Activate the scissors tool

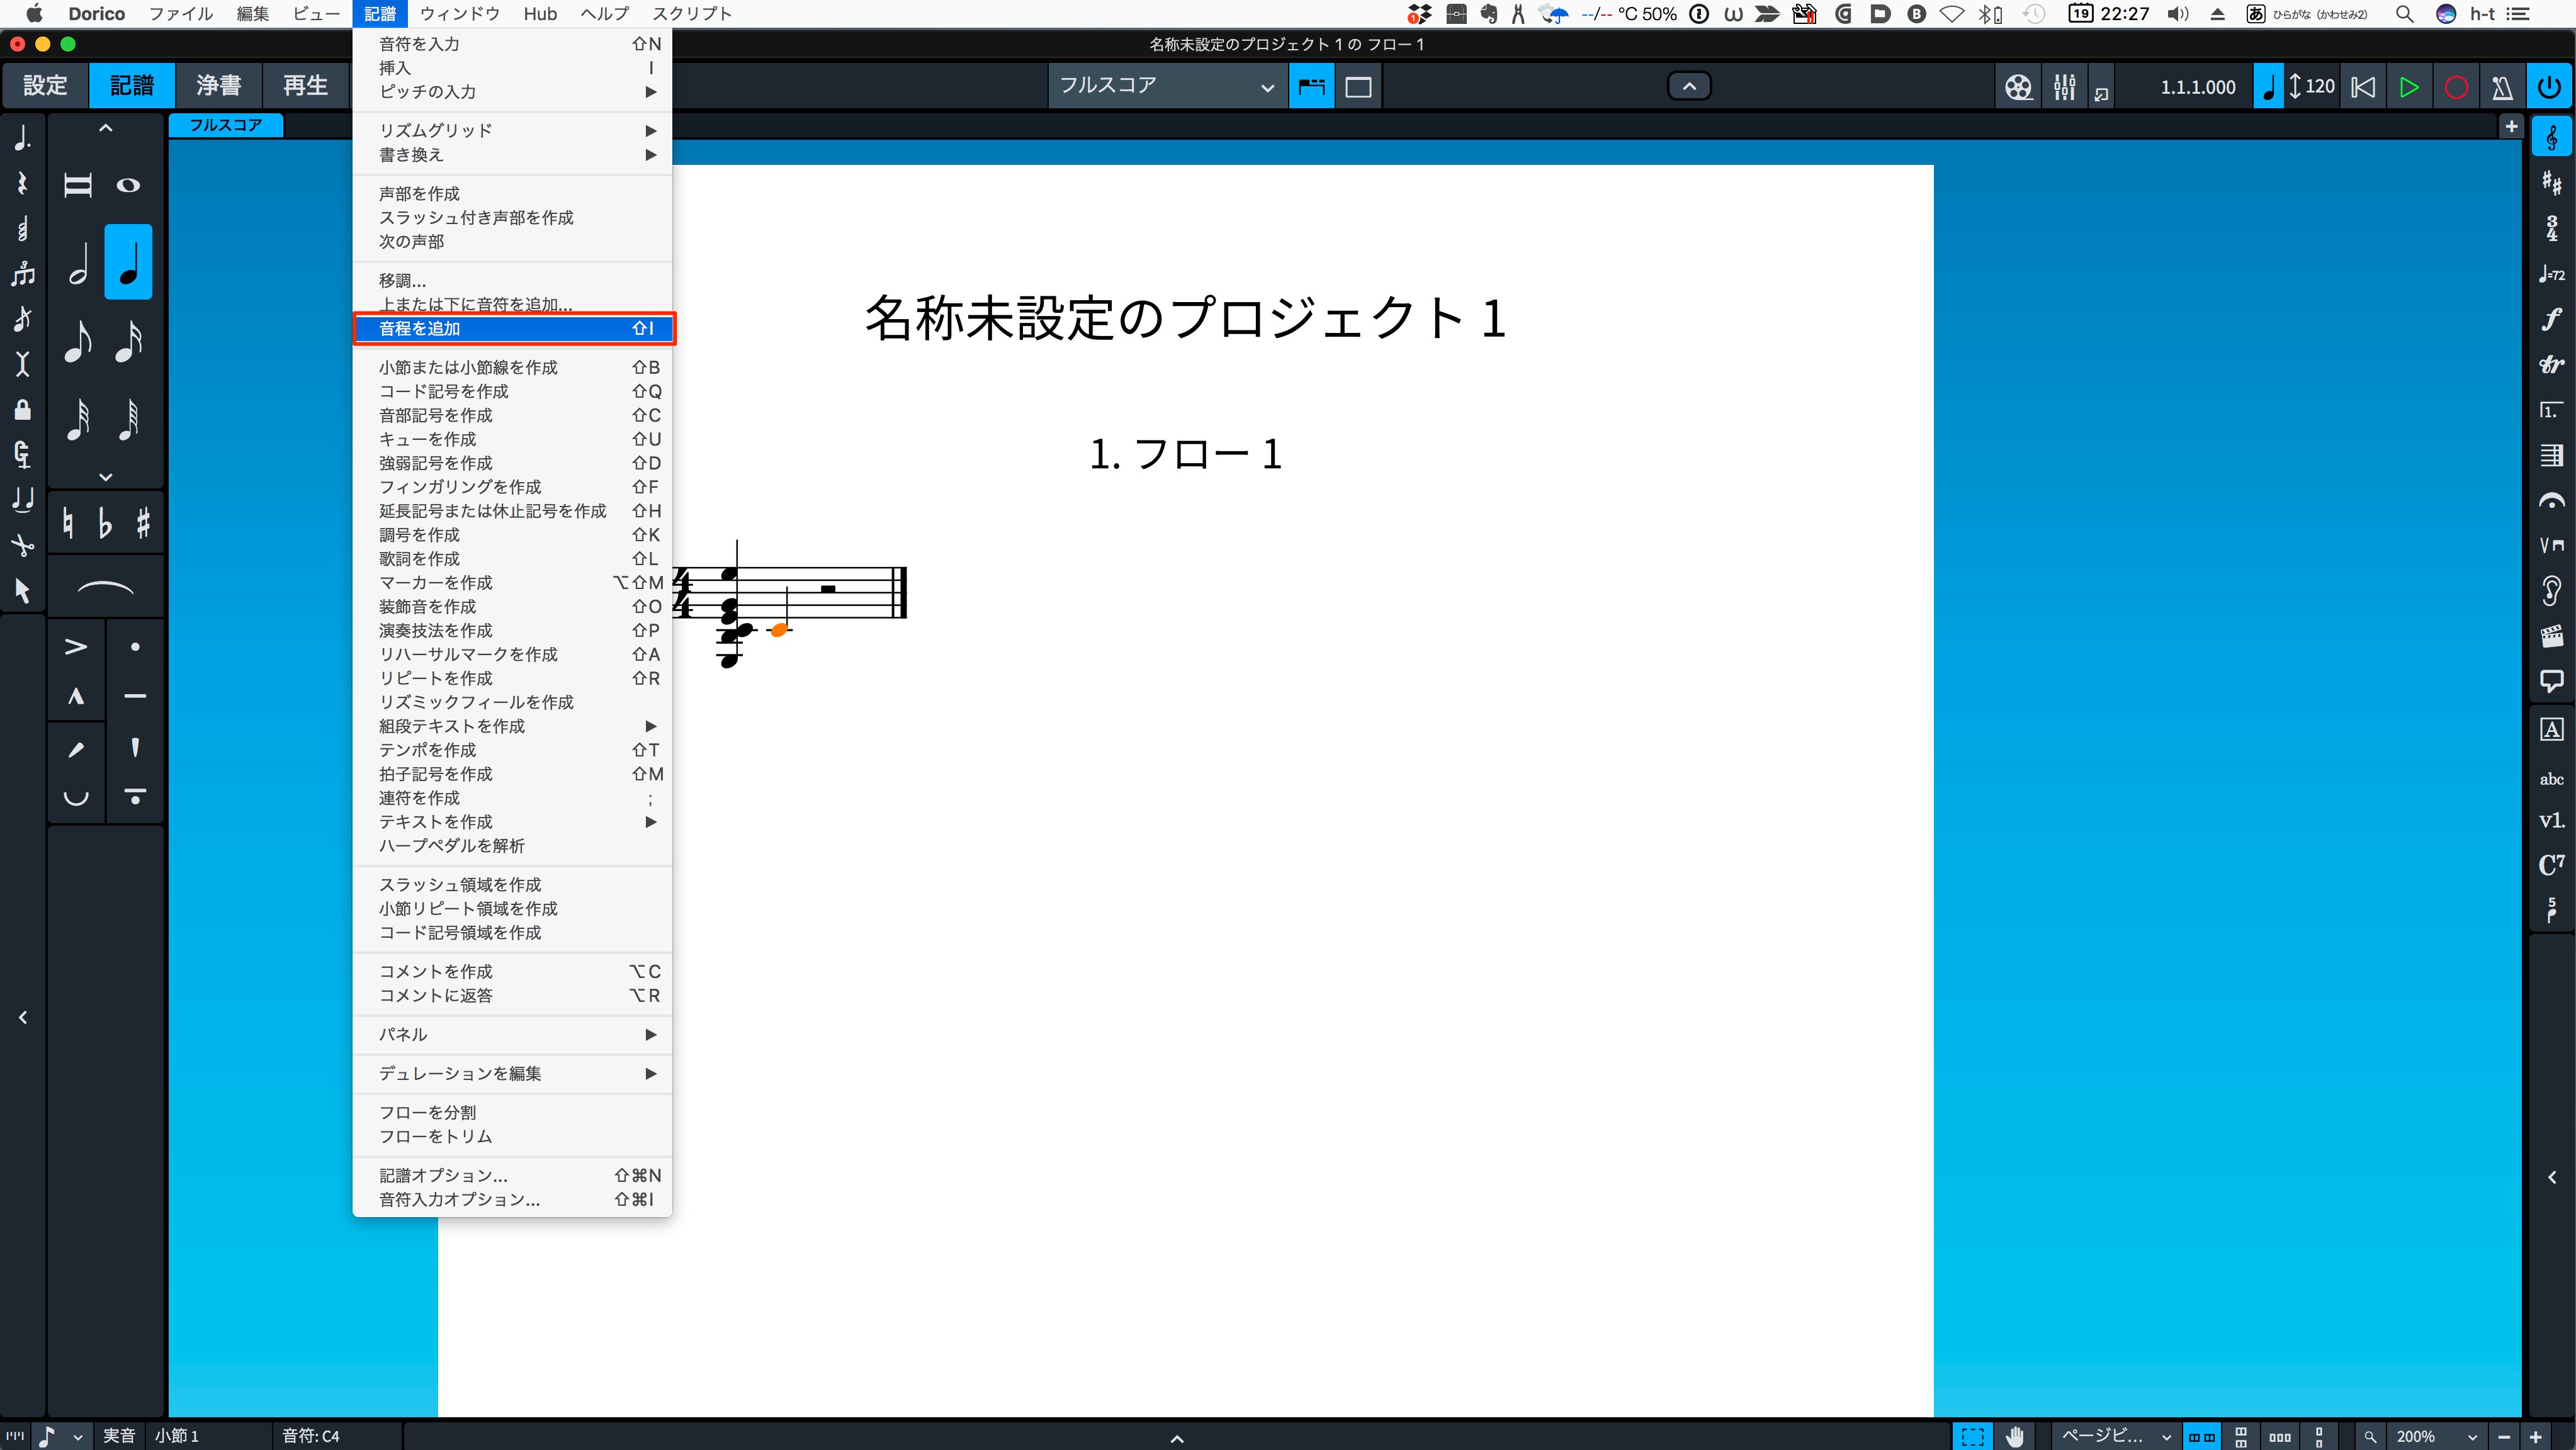pyautogui.click(x=22, y=545)
